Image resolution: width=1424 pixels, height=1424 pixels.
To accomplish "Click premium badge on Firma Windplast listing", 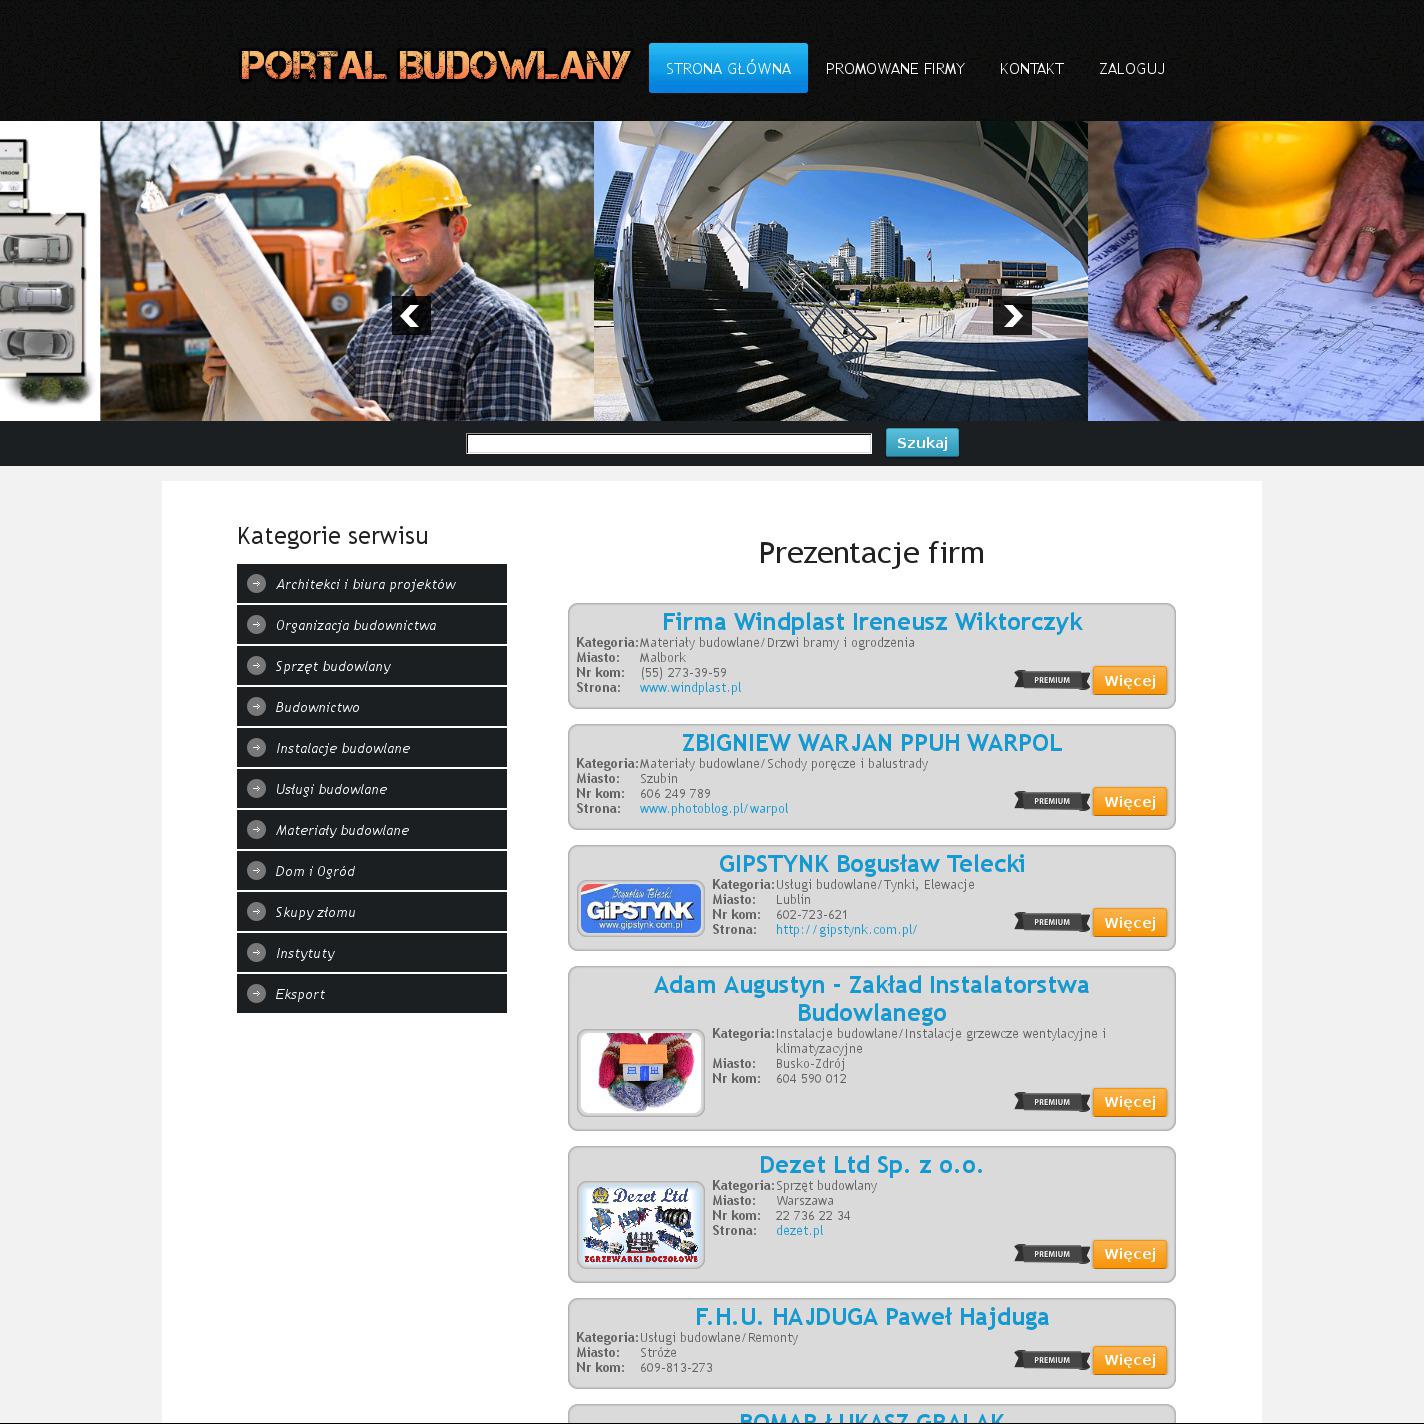I will coord(1051,681).
